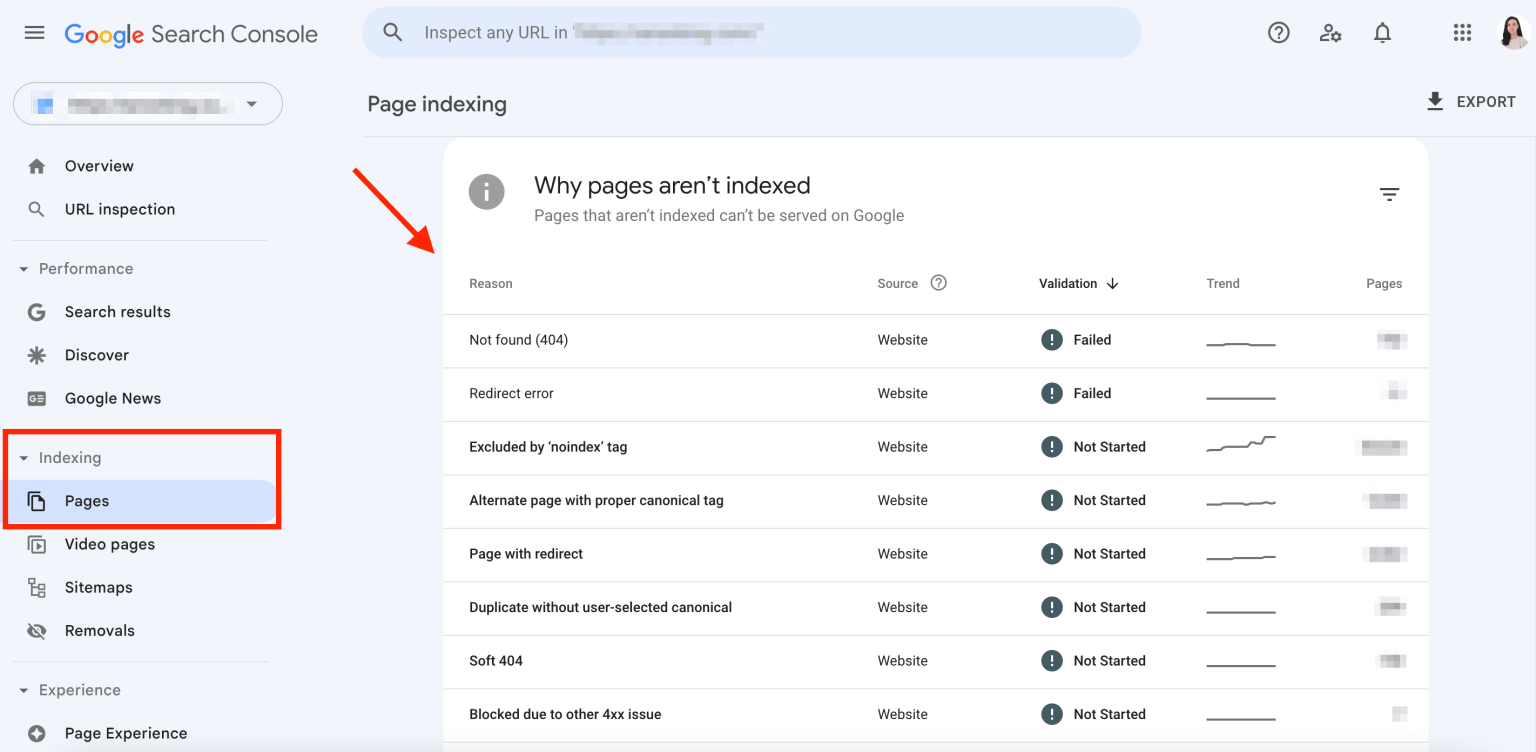Sort by the Validation column header
Image resolution: width=1536 pixels, height=752 pixels.
click(x=1068, y=284)
